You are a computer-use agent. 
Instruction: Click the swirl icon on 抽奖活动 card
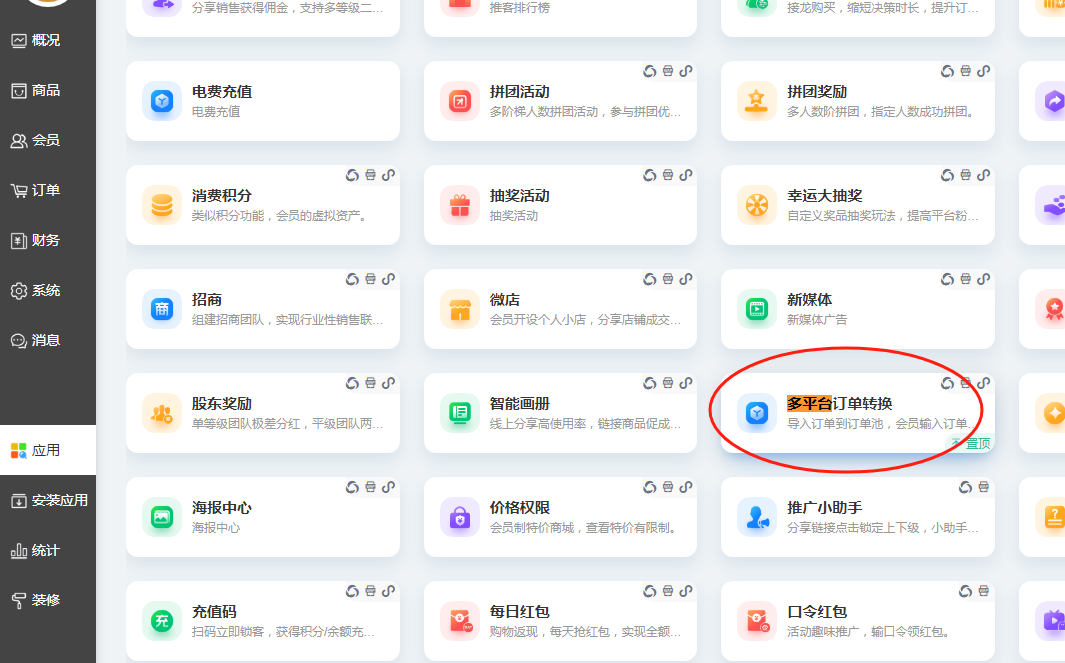[650, 175]
